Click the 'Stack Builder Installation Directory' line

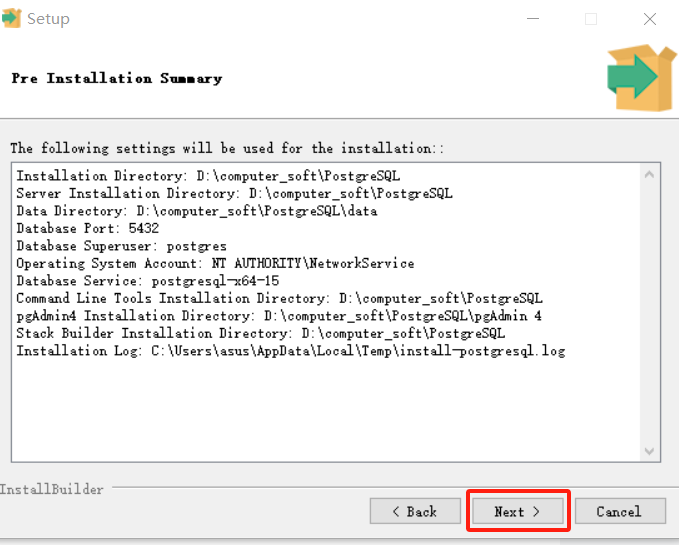point(261,333)
